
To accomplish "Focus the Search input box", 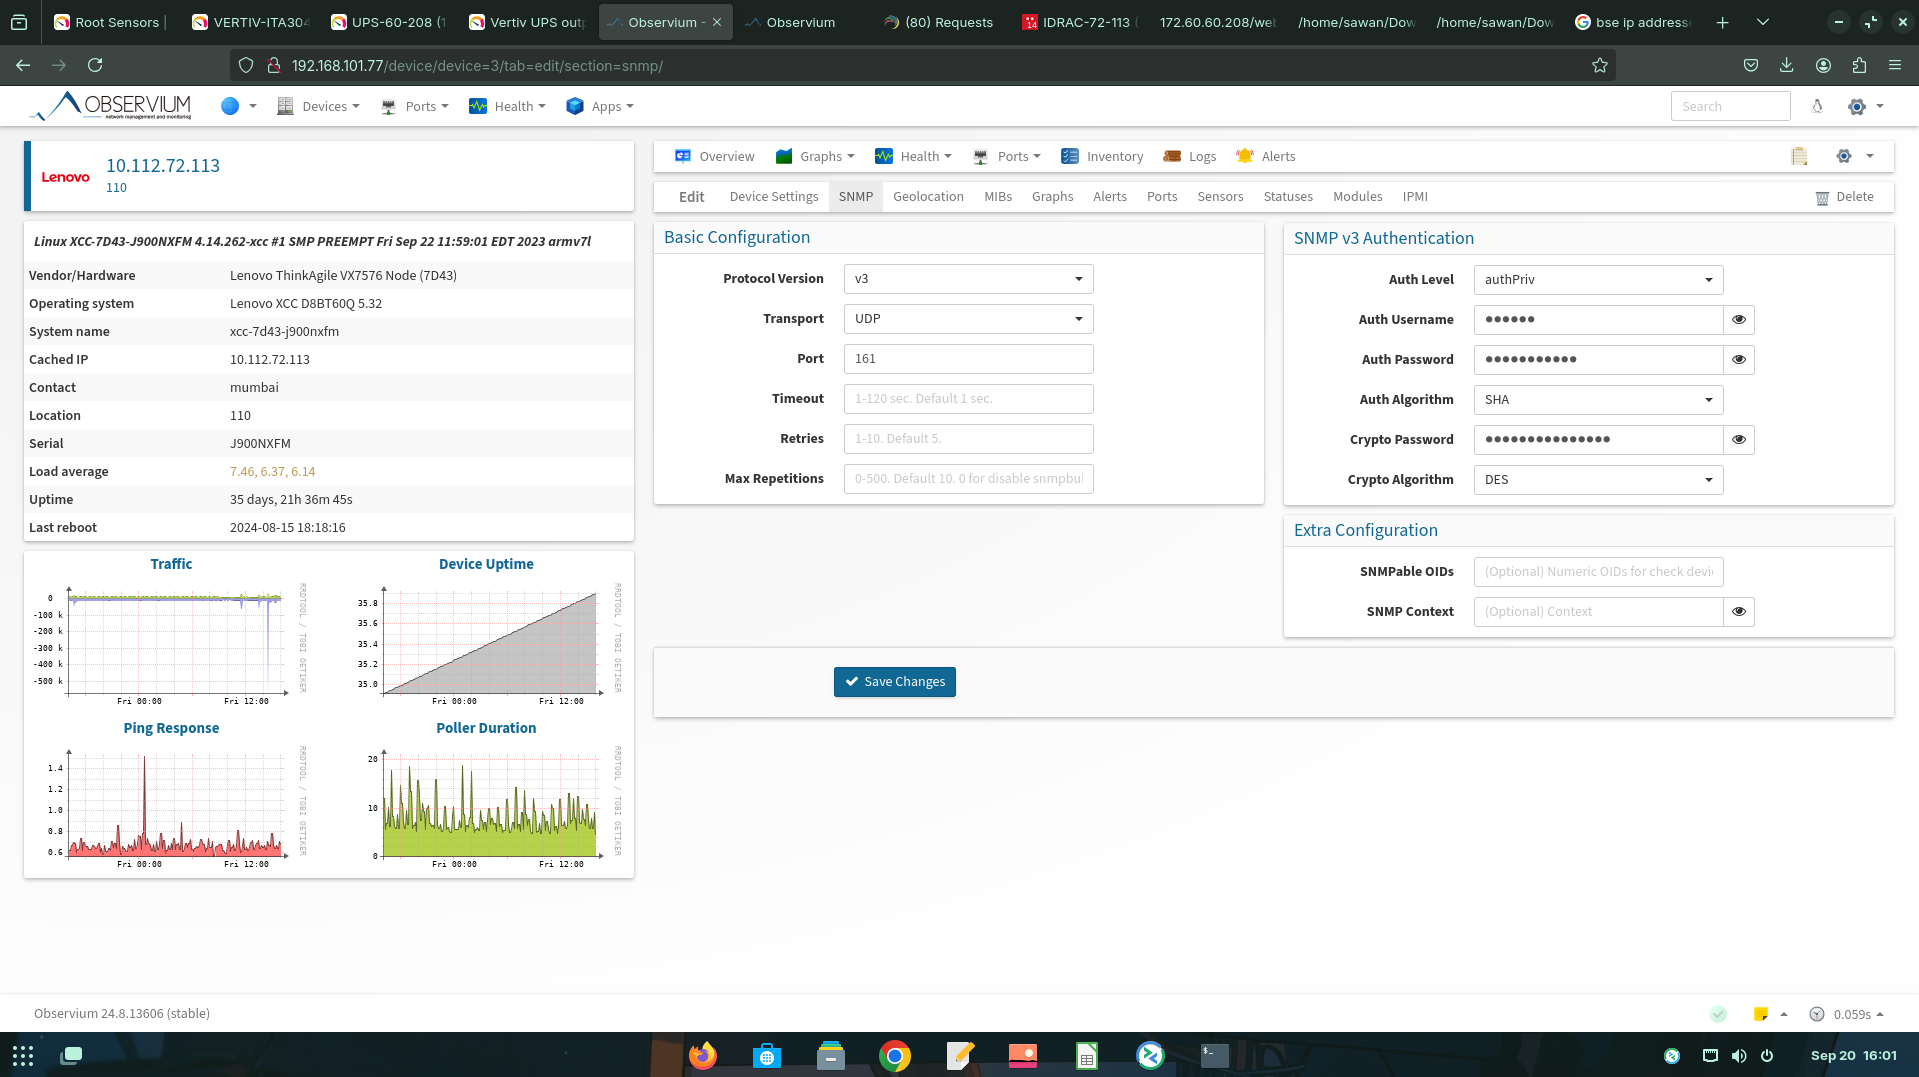I will (x=1730, y=106).
